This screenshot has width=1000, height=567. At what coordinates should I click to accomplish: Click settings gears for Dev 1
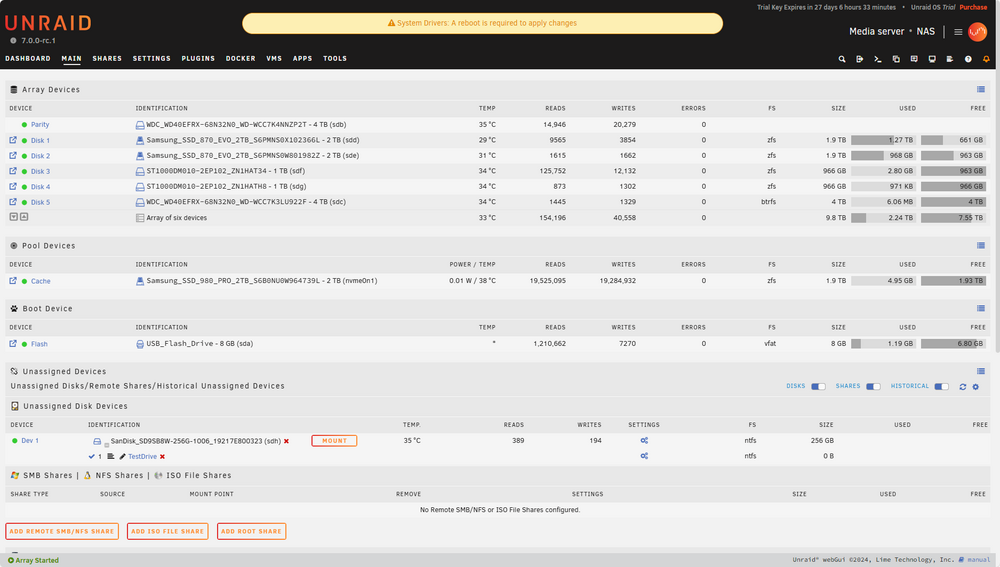point(644,441)
